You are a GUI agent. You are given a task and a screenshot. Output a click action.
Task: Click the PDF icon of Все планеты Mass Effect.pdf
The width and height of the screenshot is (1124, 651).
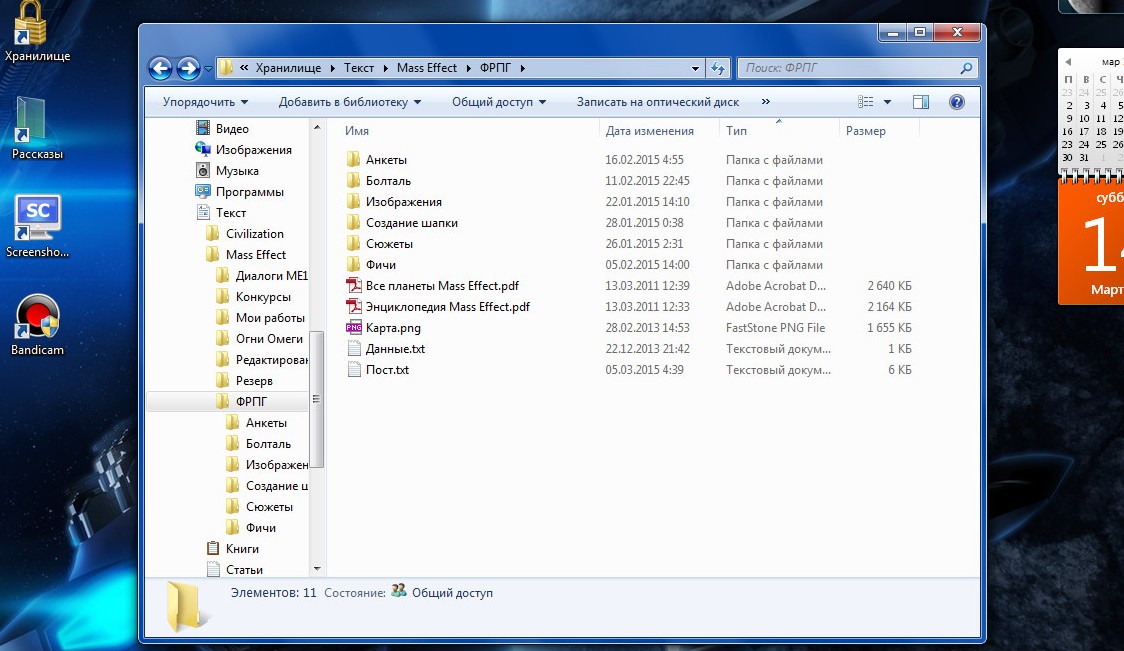tap(353, 285)
